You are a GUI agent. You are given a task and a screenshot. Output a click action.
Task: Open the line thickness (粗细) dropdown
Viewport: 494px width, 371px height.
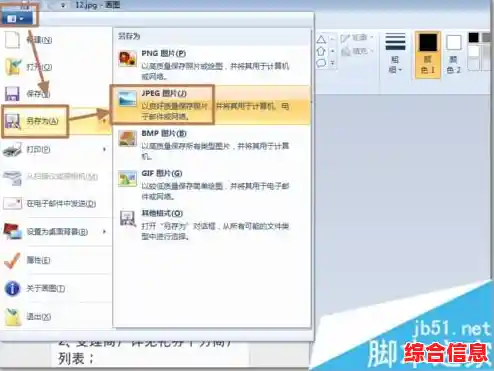[395, 53]
